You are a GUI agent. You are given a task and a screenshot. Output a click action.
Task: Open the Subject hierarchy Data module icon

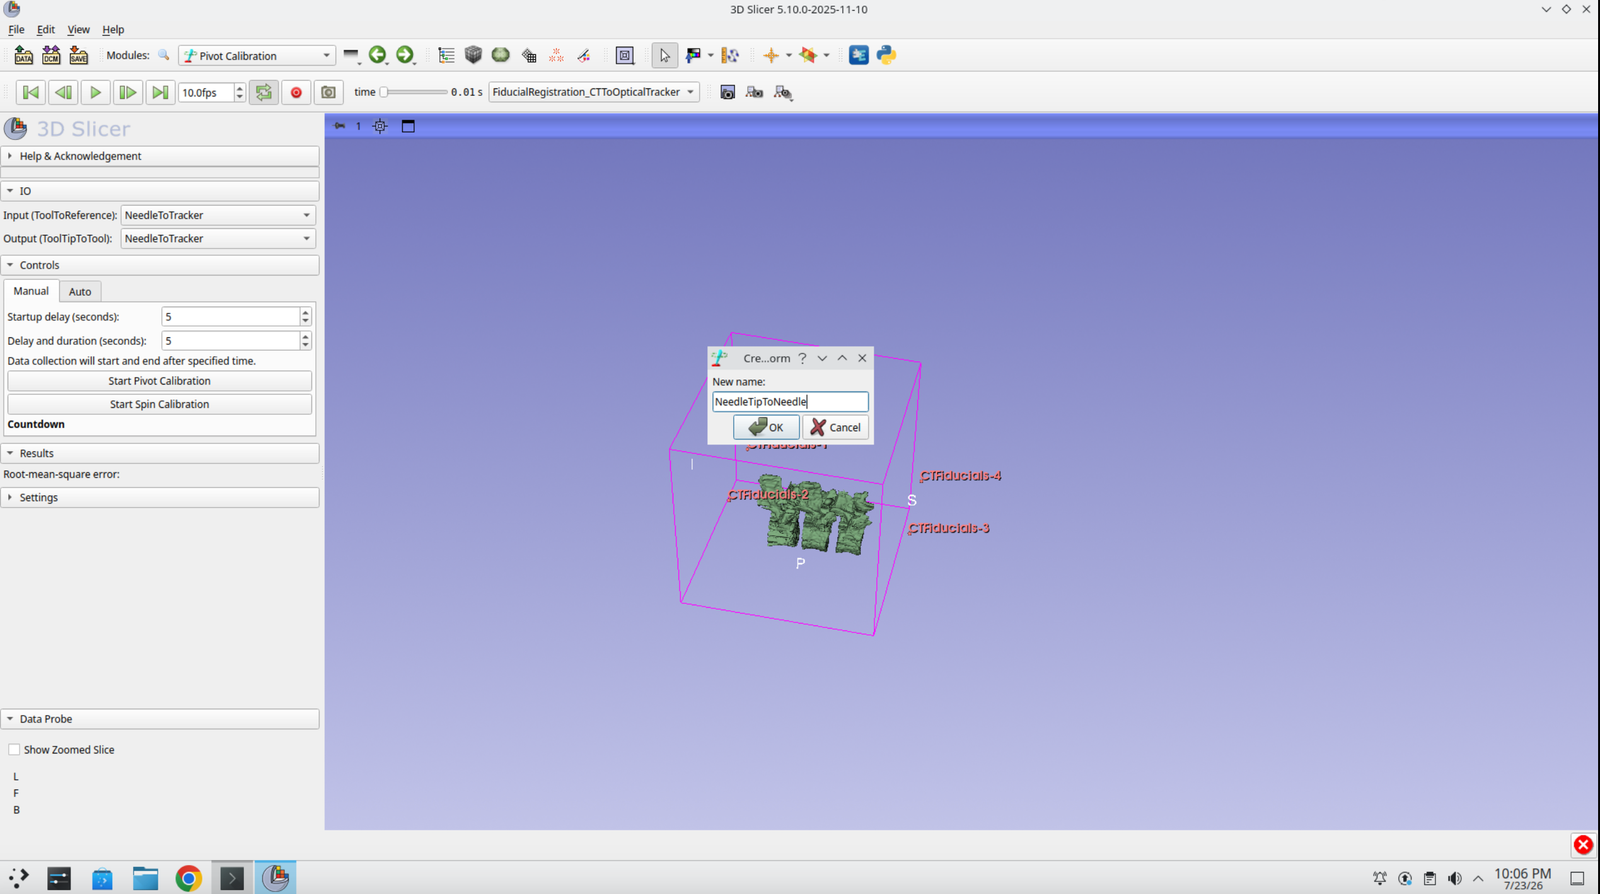(446, 56)
